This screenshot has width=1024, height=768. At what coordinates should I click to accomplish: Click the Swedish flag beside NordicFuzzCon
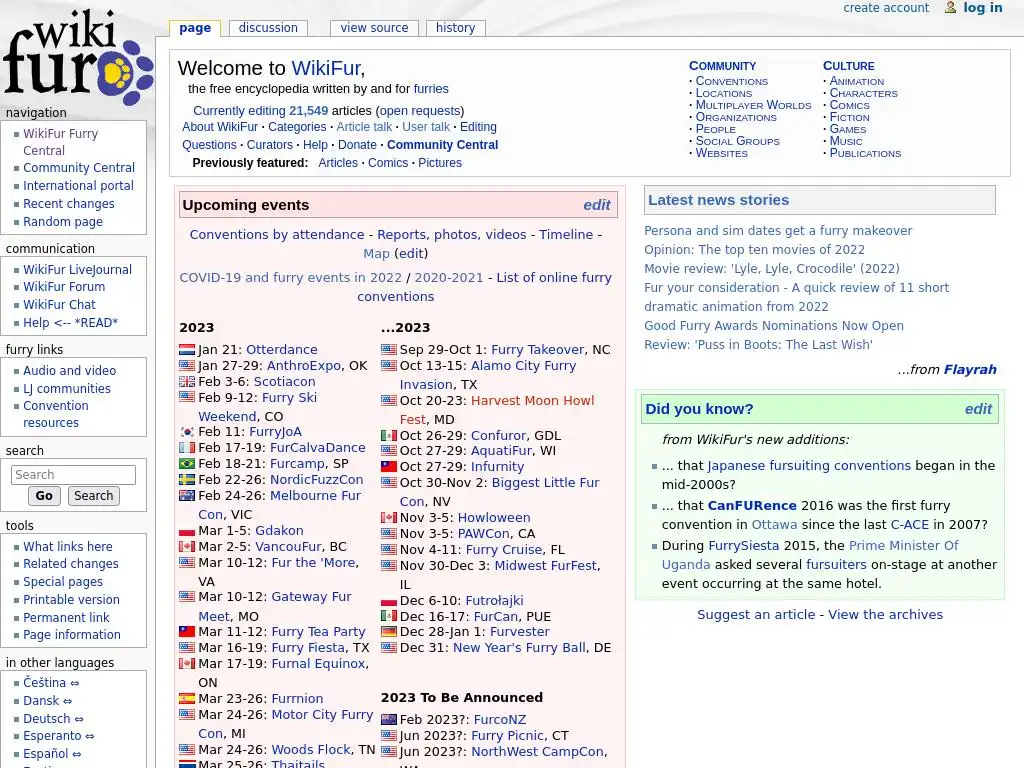187,480
